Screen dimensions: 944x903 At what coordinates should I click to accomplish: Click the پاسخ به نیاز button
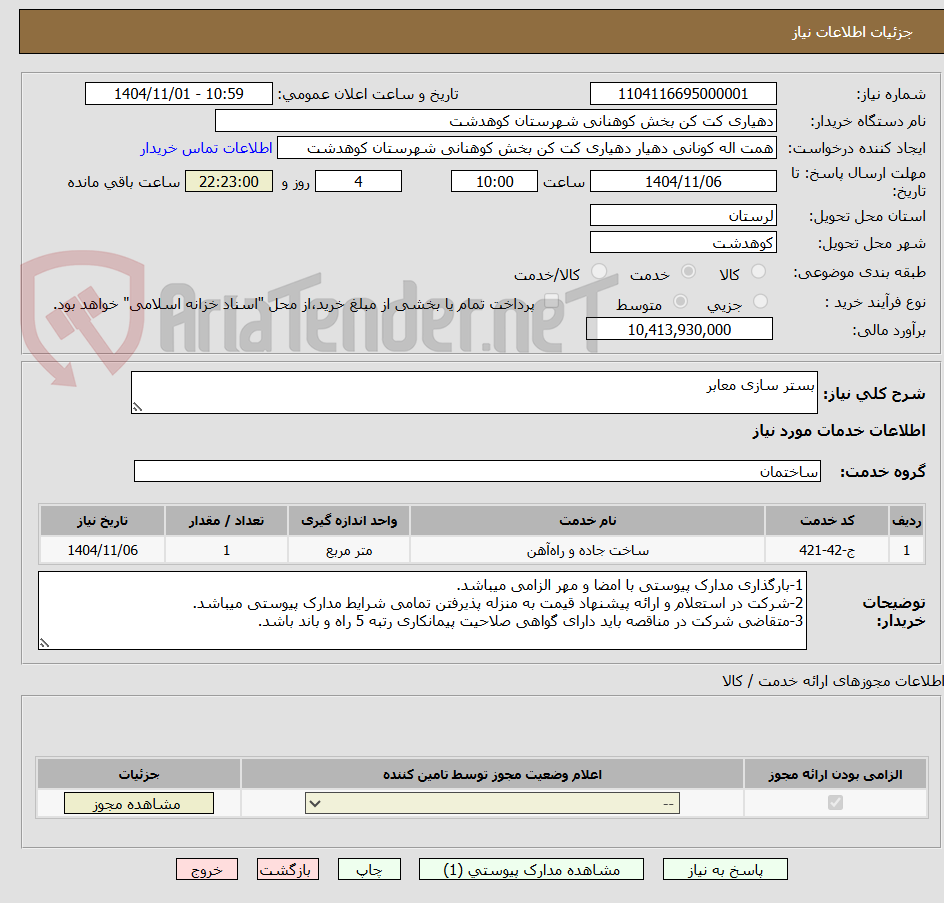tap(725, 869)
